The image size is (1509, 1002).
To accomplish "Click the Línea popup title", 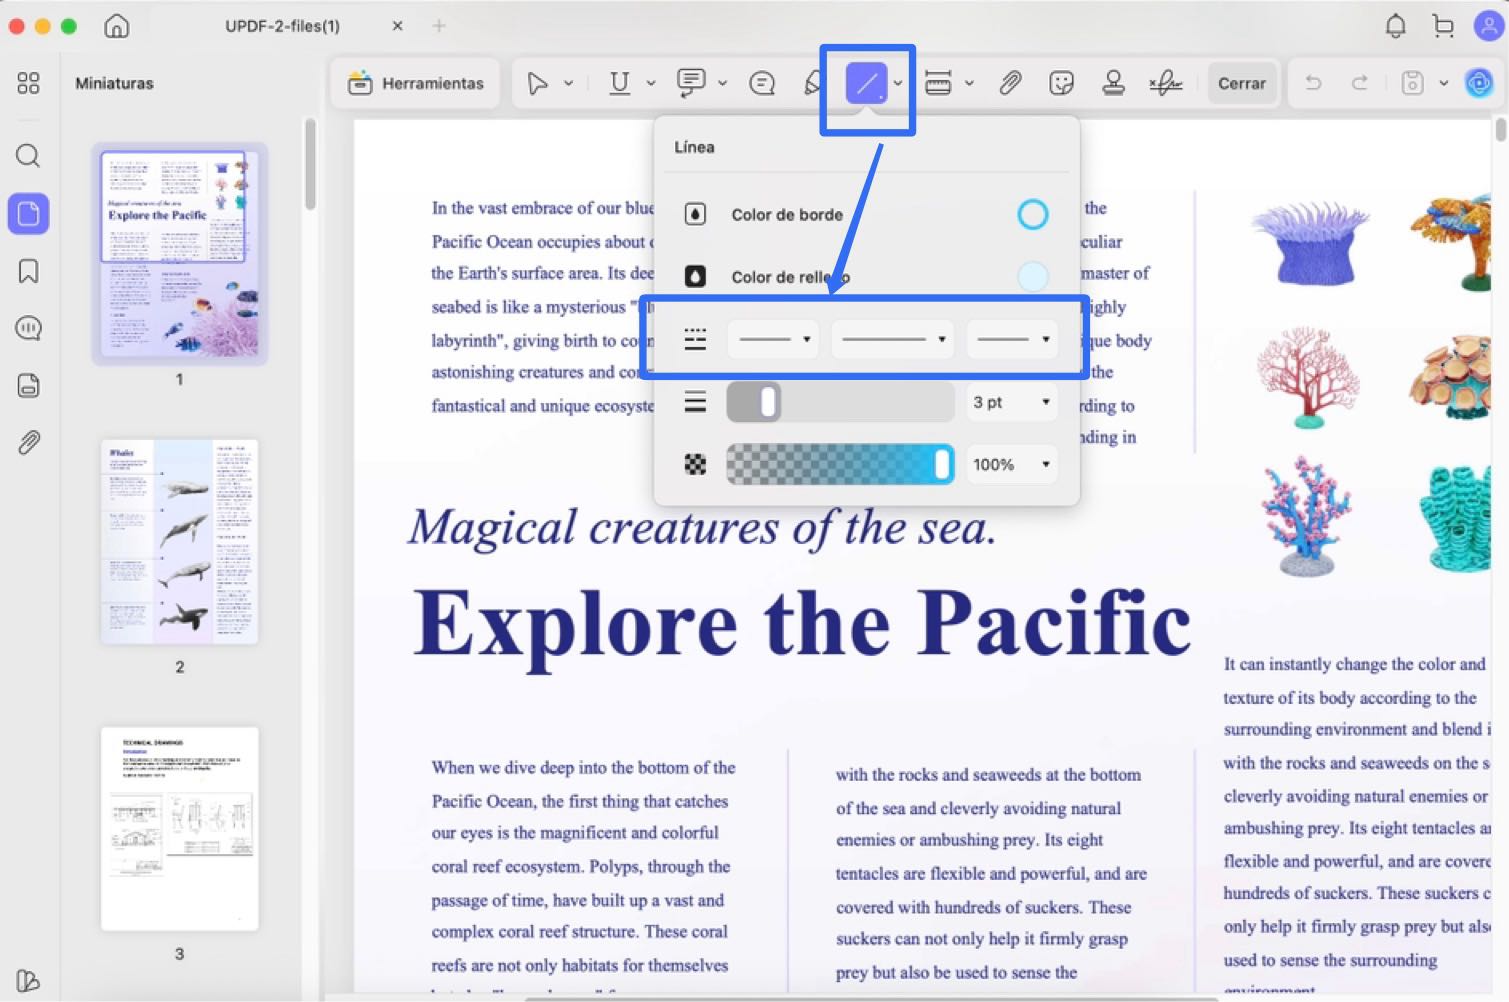I will point(694,147).
